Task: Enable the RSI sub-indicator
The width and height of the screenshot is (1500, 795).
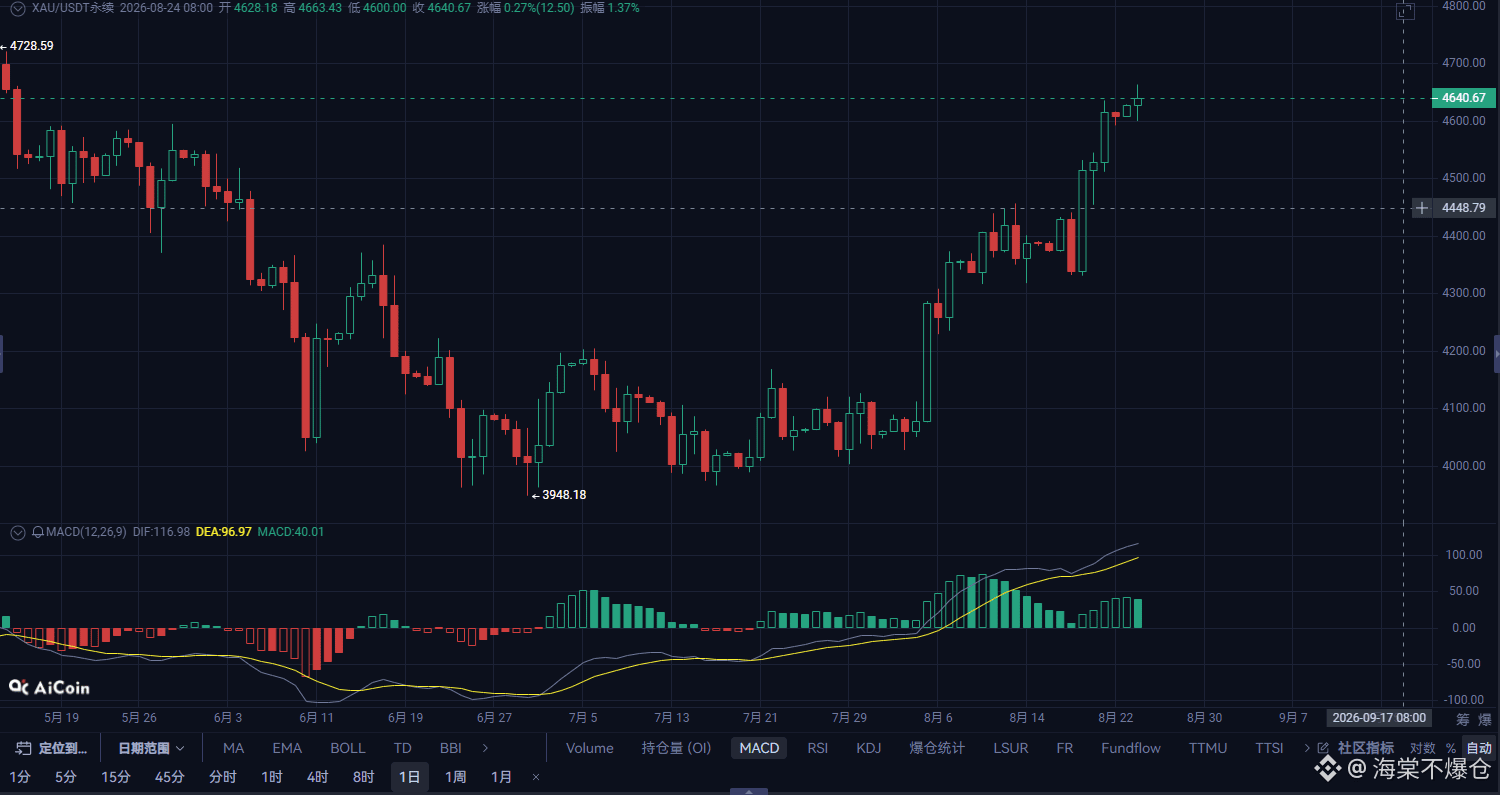Action: 818,748
